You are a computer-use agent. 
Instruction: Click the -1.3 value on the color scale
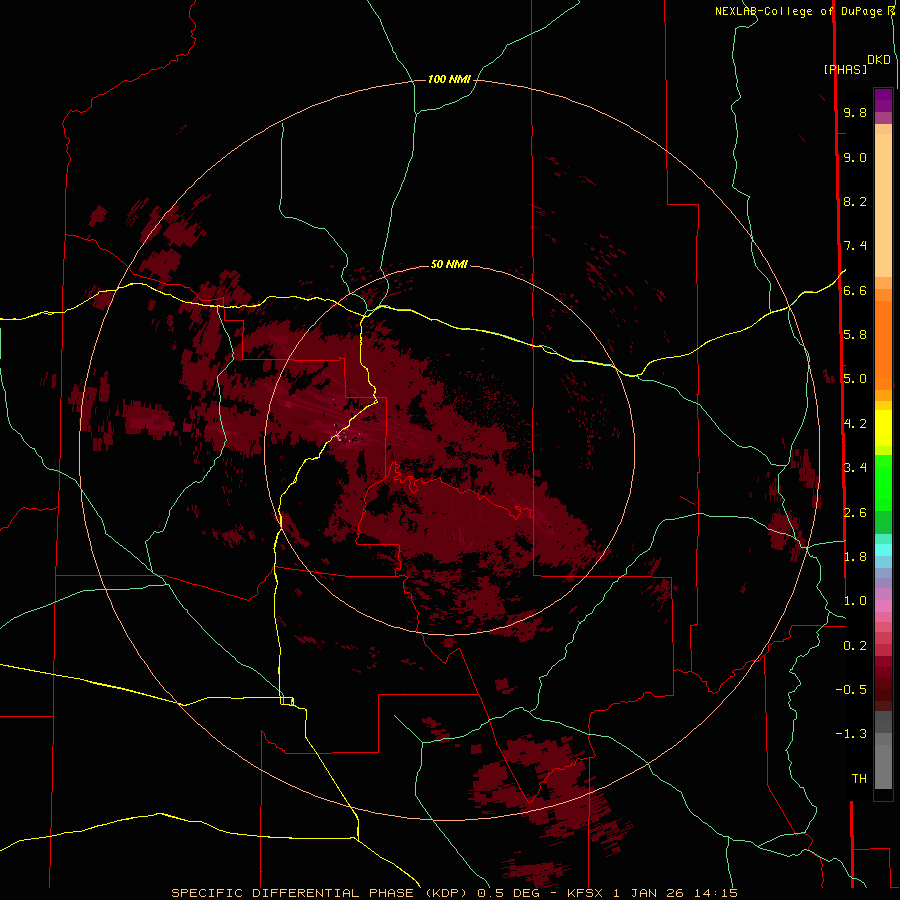tap(851, 735)
